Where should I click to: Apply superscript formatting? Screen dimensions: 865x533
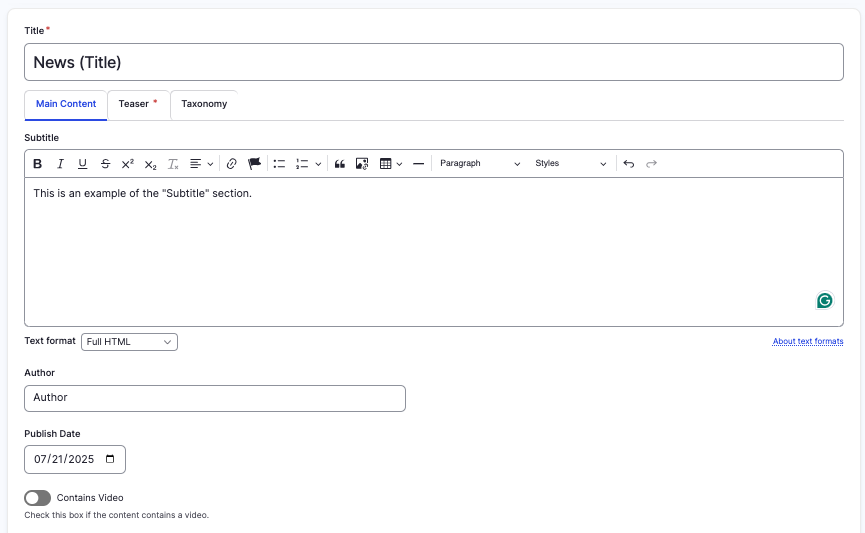point(128,164)
